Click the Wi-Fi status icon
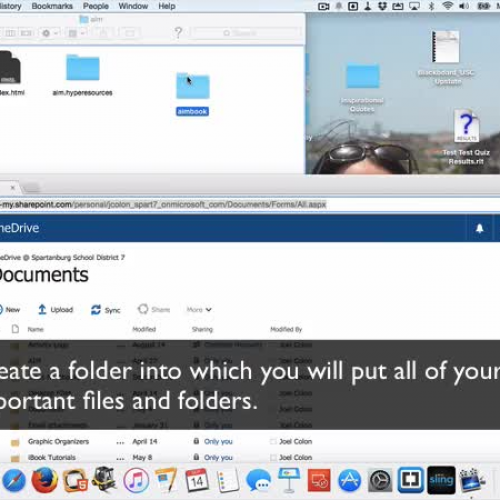The image size is (500, 500). (448, 6)
